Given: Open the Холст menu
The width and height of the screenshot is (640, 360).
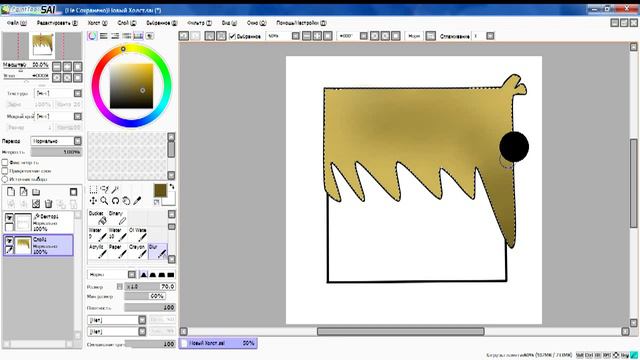Looking at the screenshot, I should pyautogui.click(x=98, y=23).
